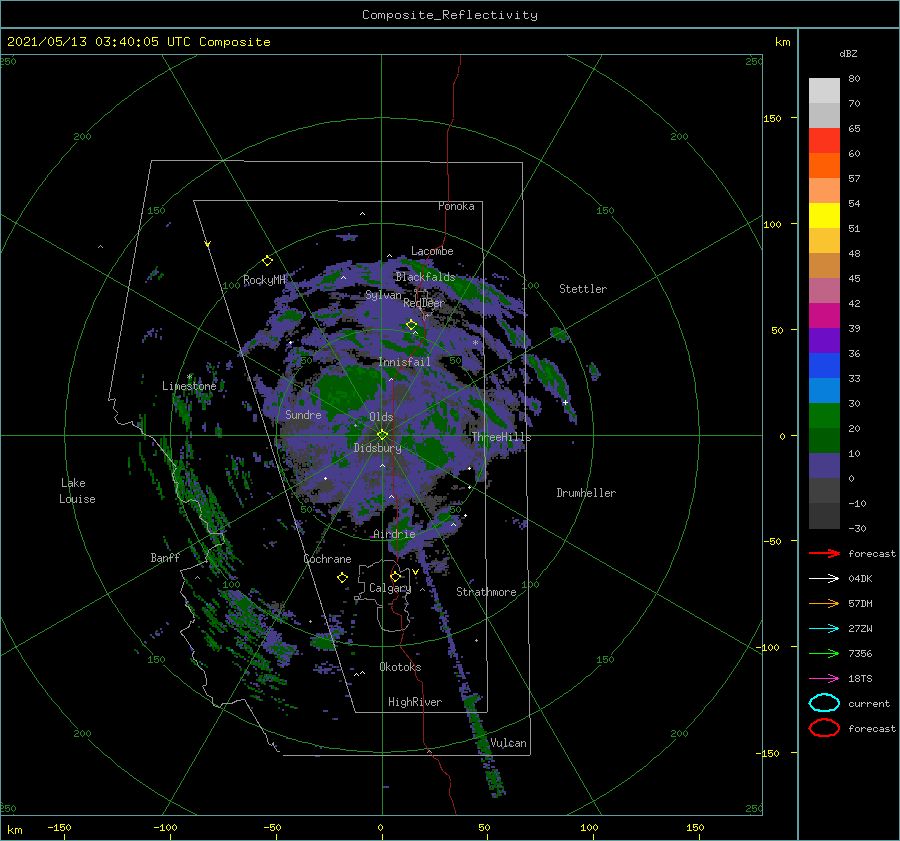Viewport: 900px width, 841px height.
Task: Click the 27ZW legend text
Action: pyautogui.click(x=860, y=629)
